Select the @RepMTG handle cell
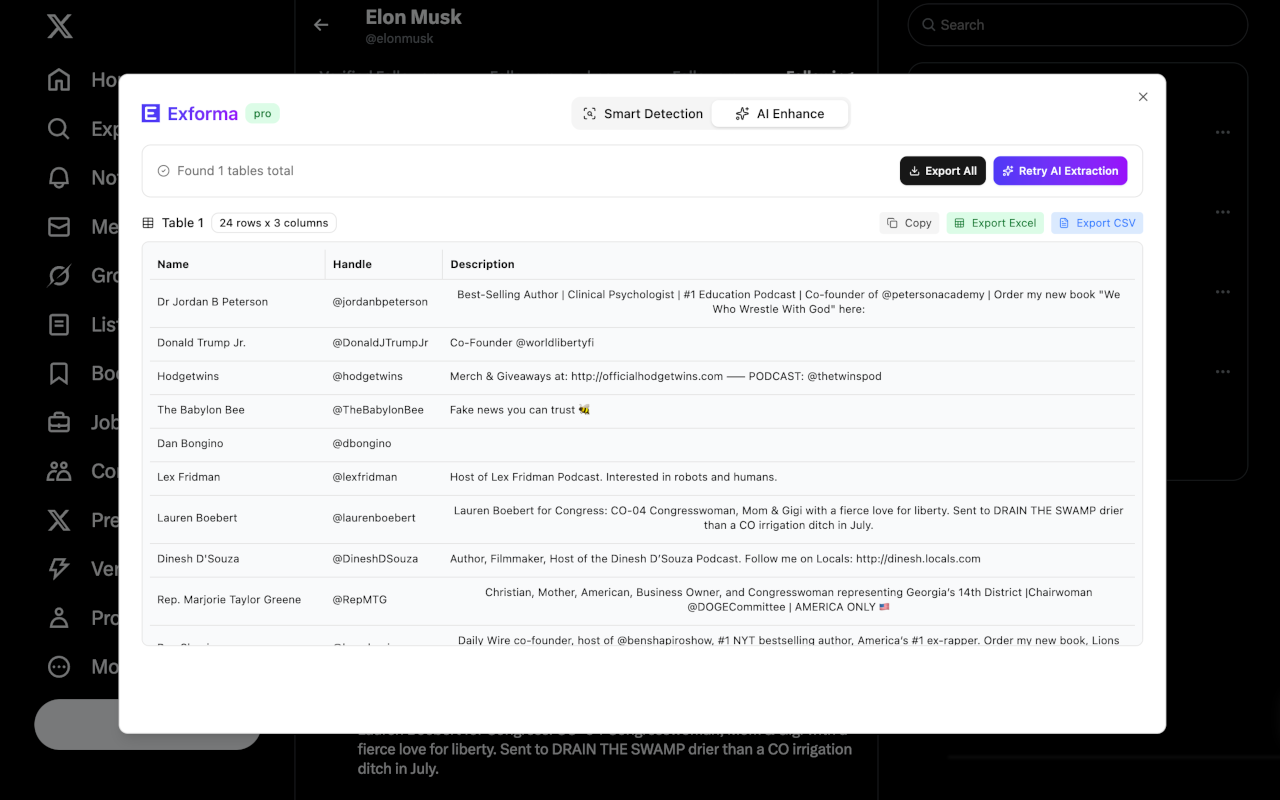This screenshot has height=800, width=1280. coord(384,600)
